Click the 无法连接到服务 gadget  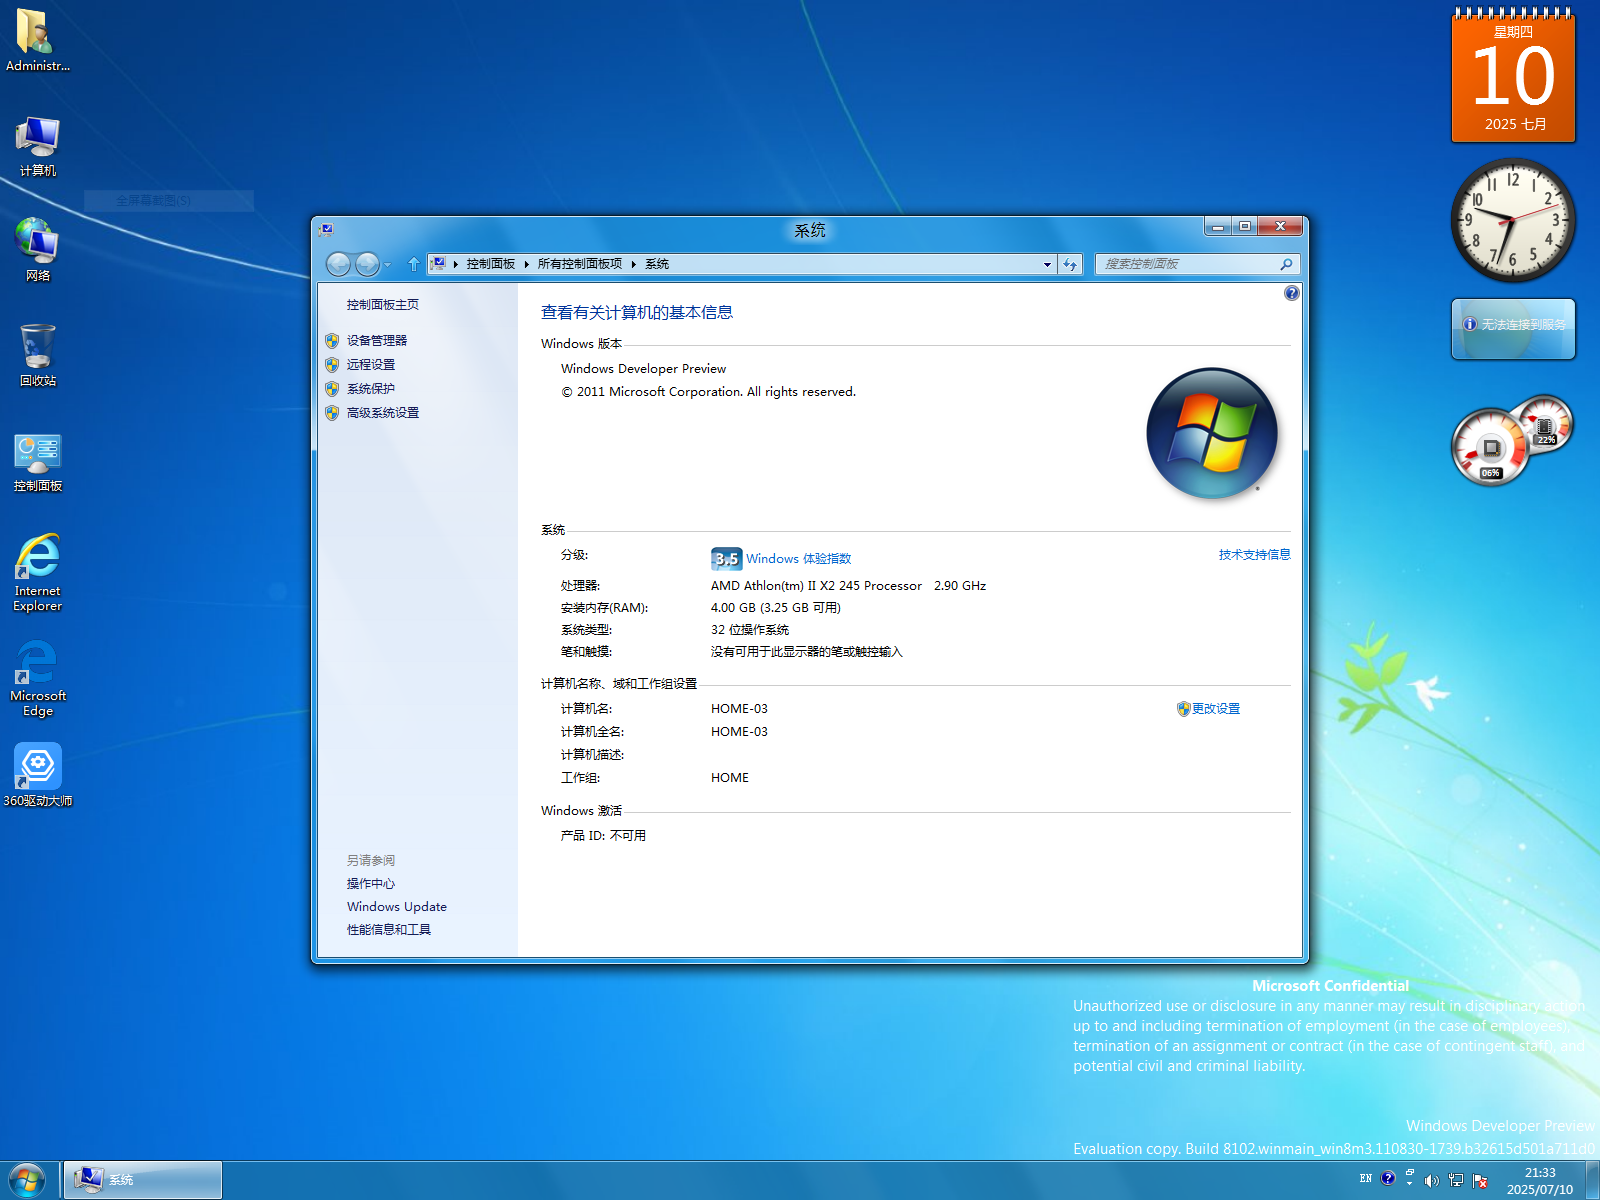click(x=1513, y=329)
